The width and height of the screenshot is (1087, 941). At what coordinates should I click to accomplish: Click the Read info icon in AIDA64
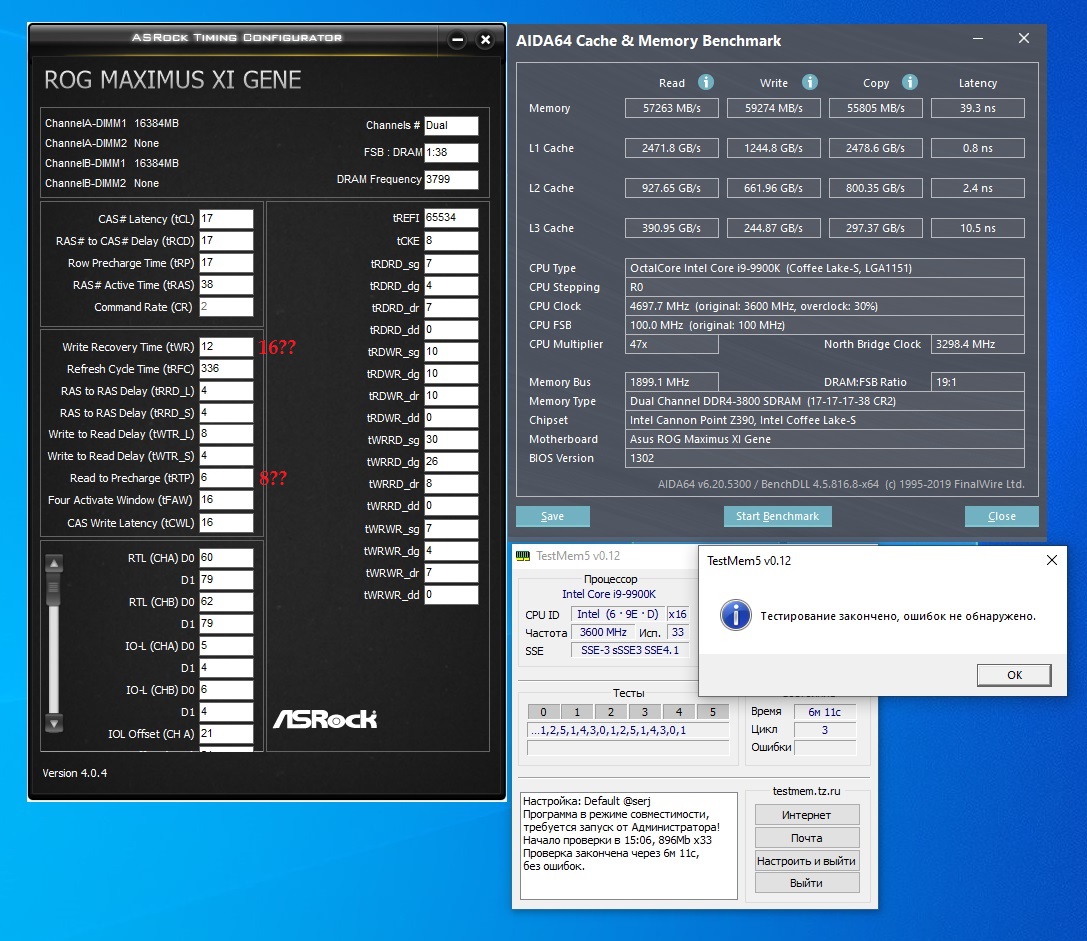[706, 83]
